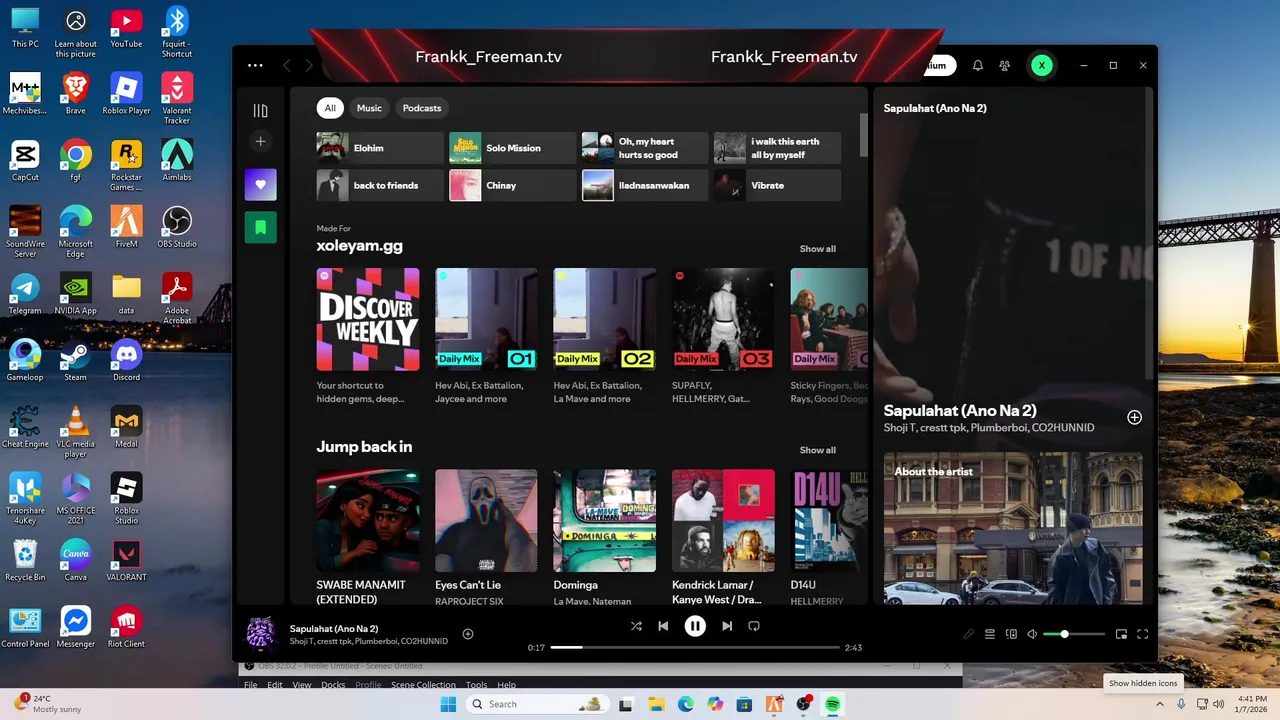Click Show all for Jump back in
Viewport: 1280px width, 720px height.
pyautogui.click(x=817, y=450)
